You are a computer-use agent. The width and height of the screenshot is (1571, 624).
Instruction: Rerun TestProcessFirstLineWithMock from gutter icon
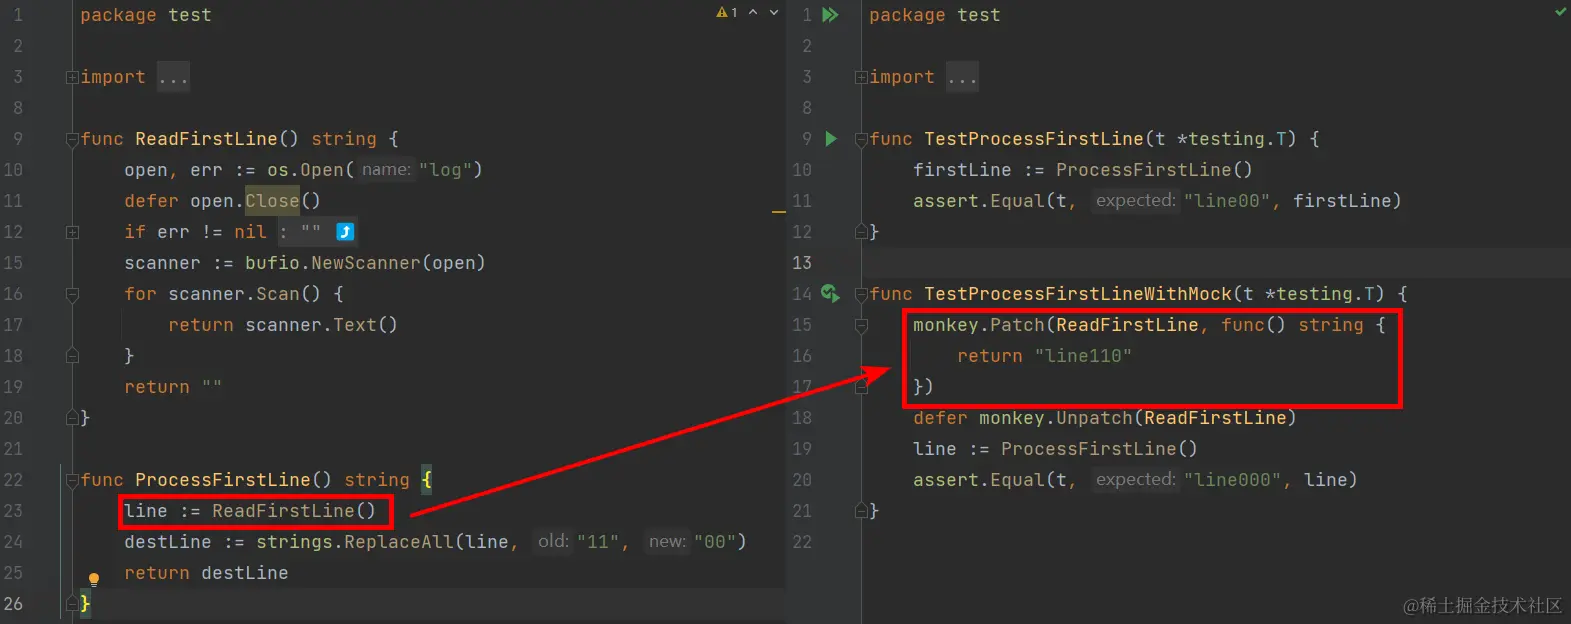tap(830, 293)
